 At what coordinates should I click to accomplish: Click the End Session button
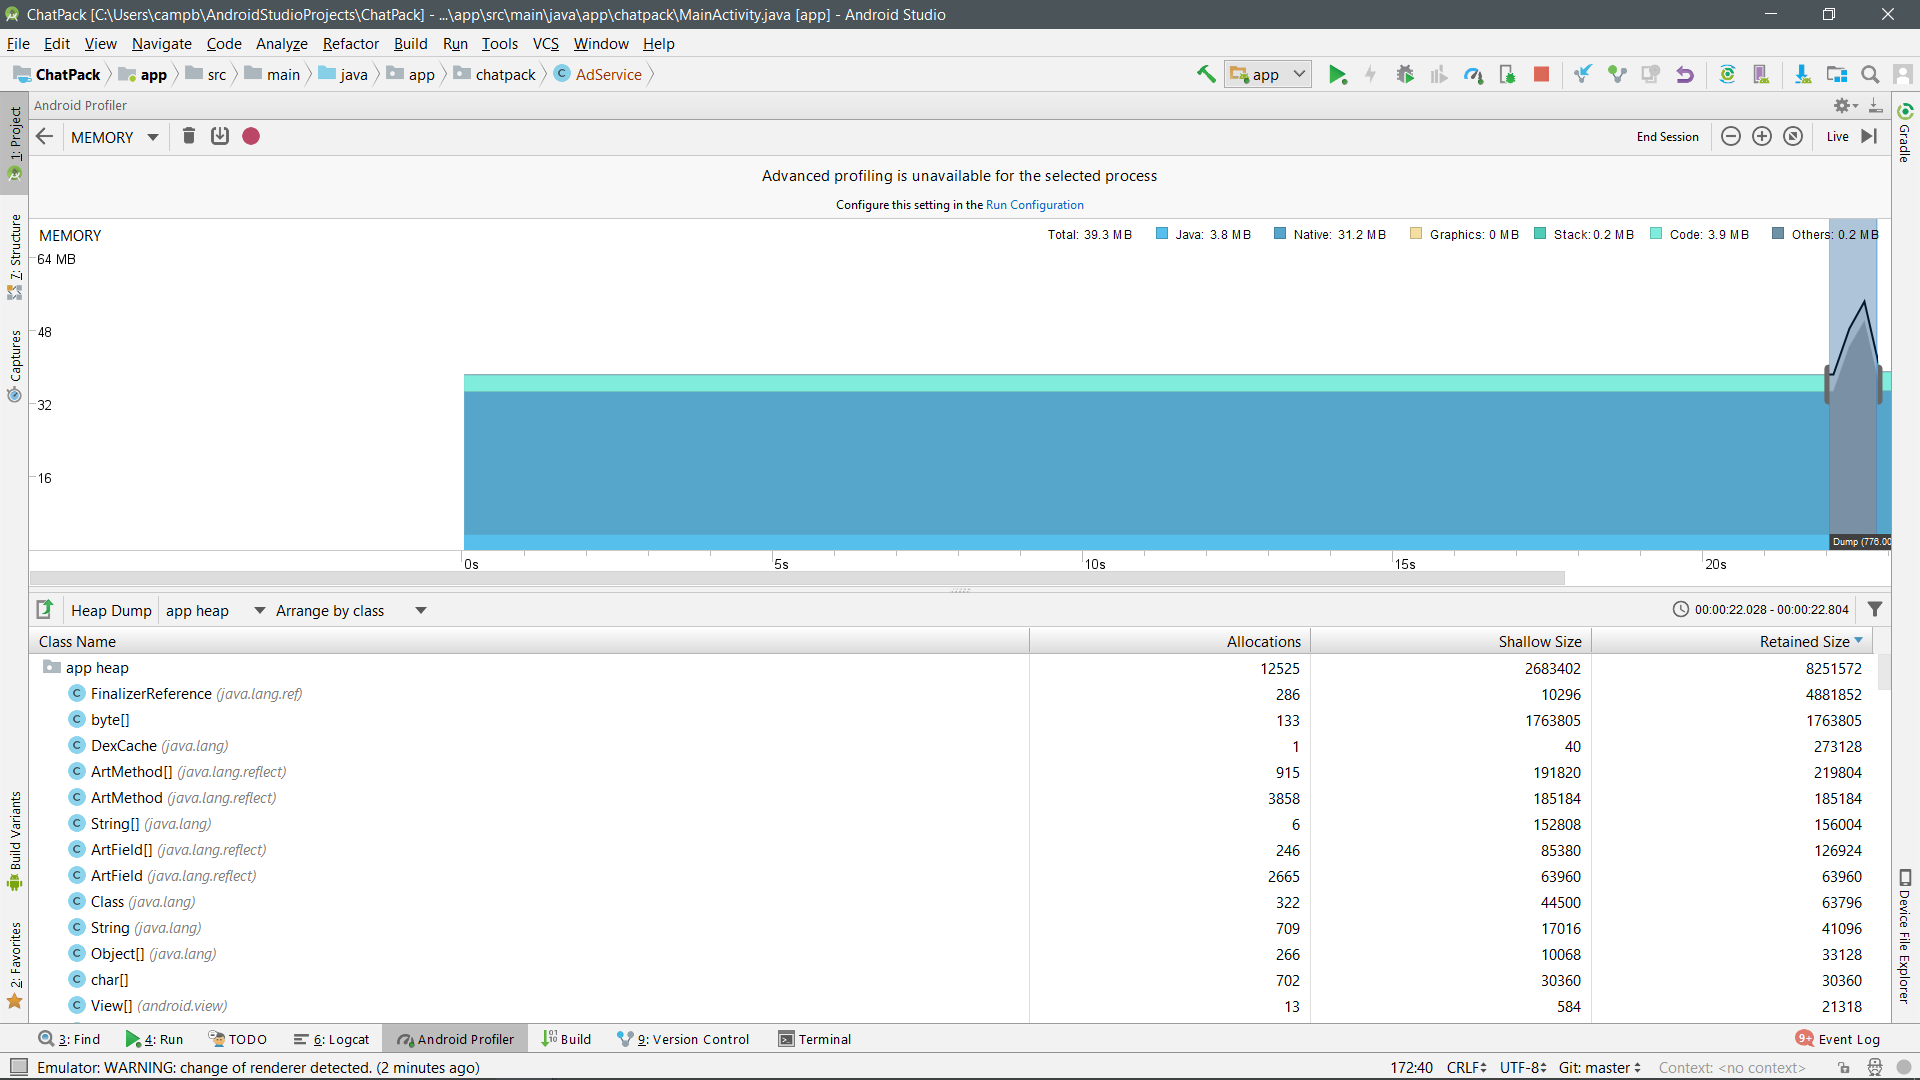click(x=1667, y=137)
